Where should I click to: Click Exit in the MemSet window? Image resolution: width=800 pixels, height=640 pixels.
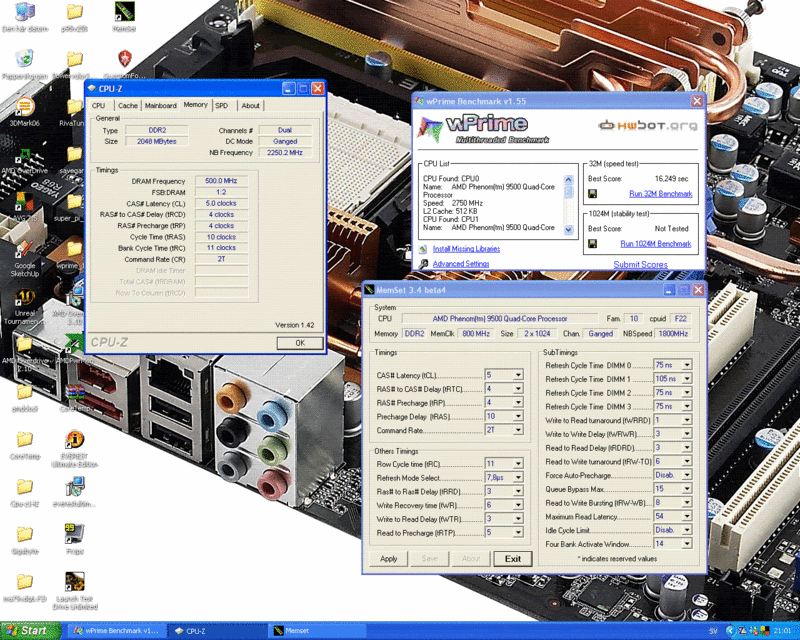(x=513, y=559)
